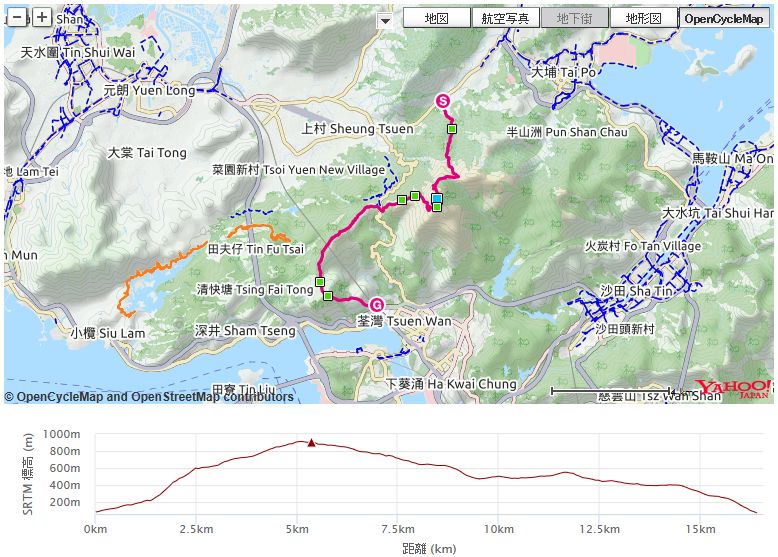This screenshot has width=778, height=557.
Task: Open the map type dropdown arrow
Action: click(x=385, y=20)
